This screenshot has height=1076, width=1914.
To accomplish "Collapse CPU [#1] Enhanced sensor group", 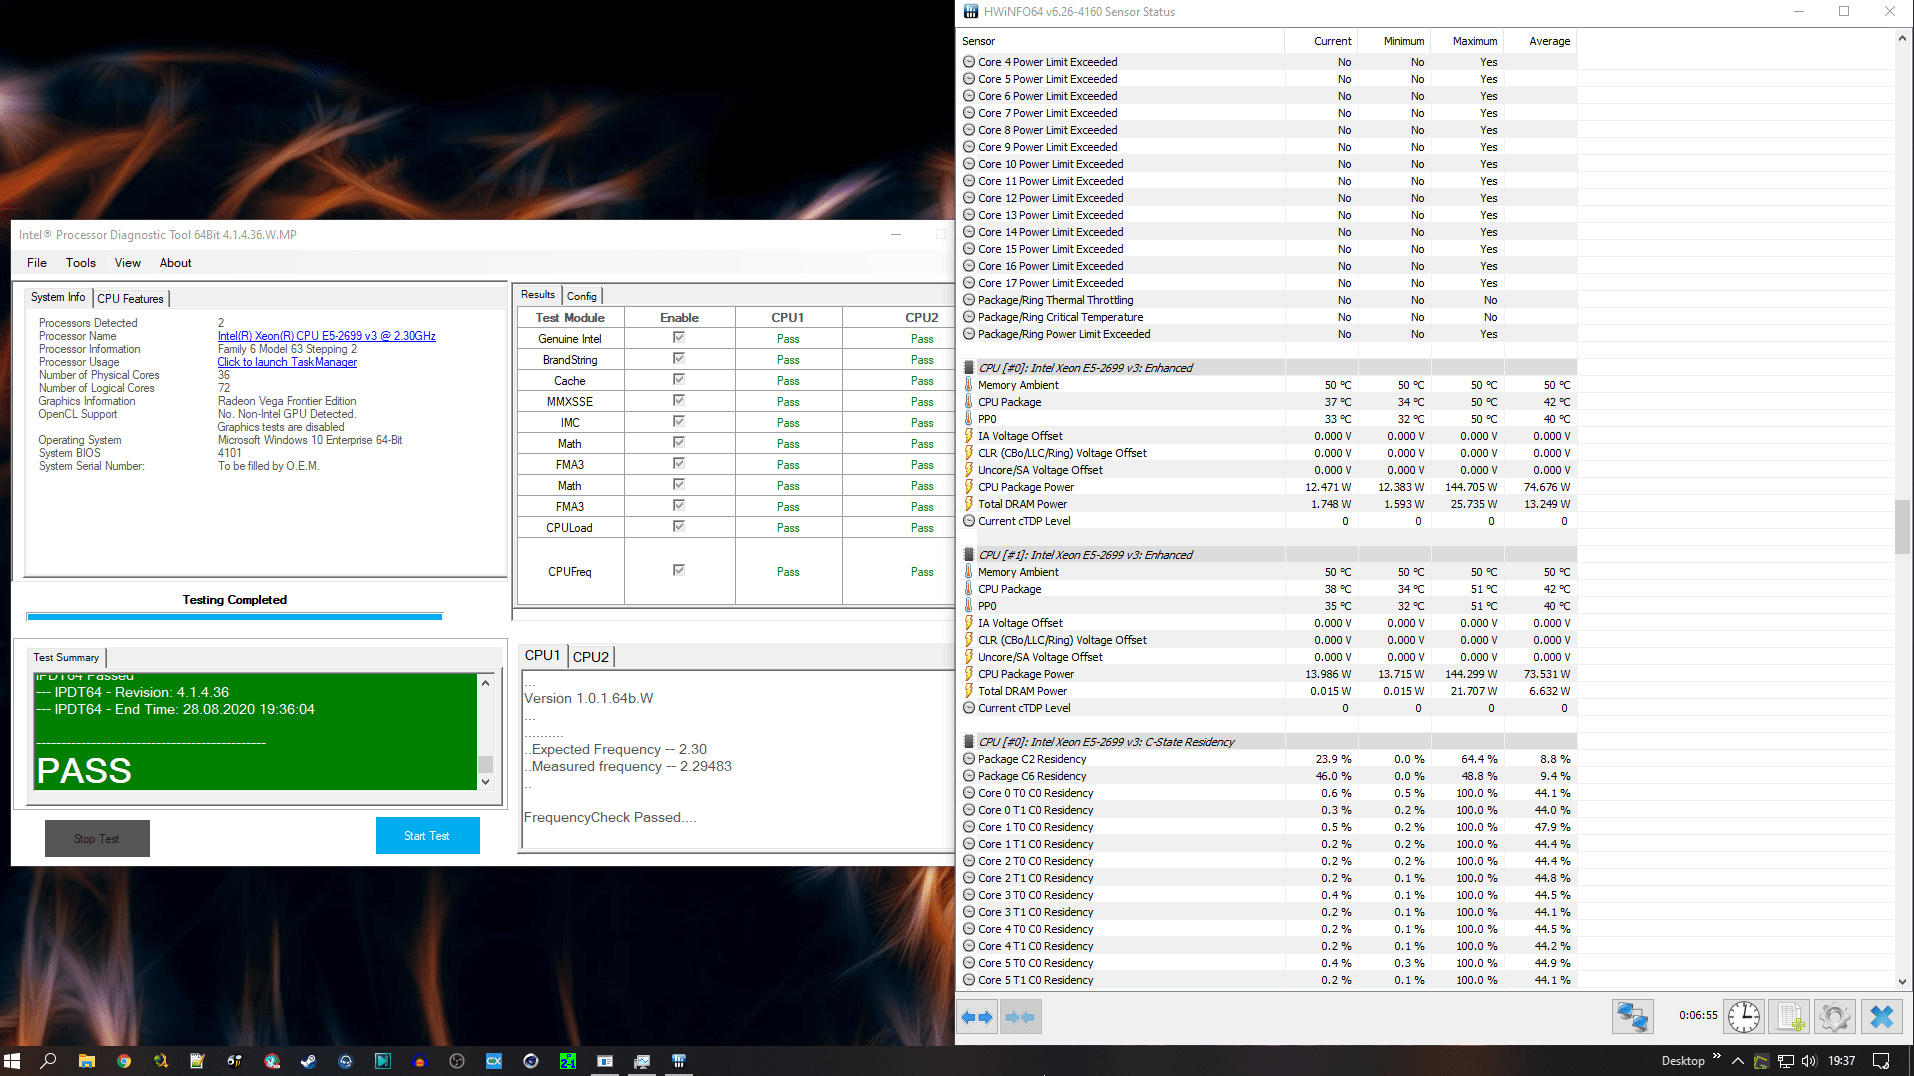I will coord(969,555).
